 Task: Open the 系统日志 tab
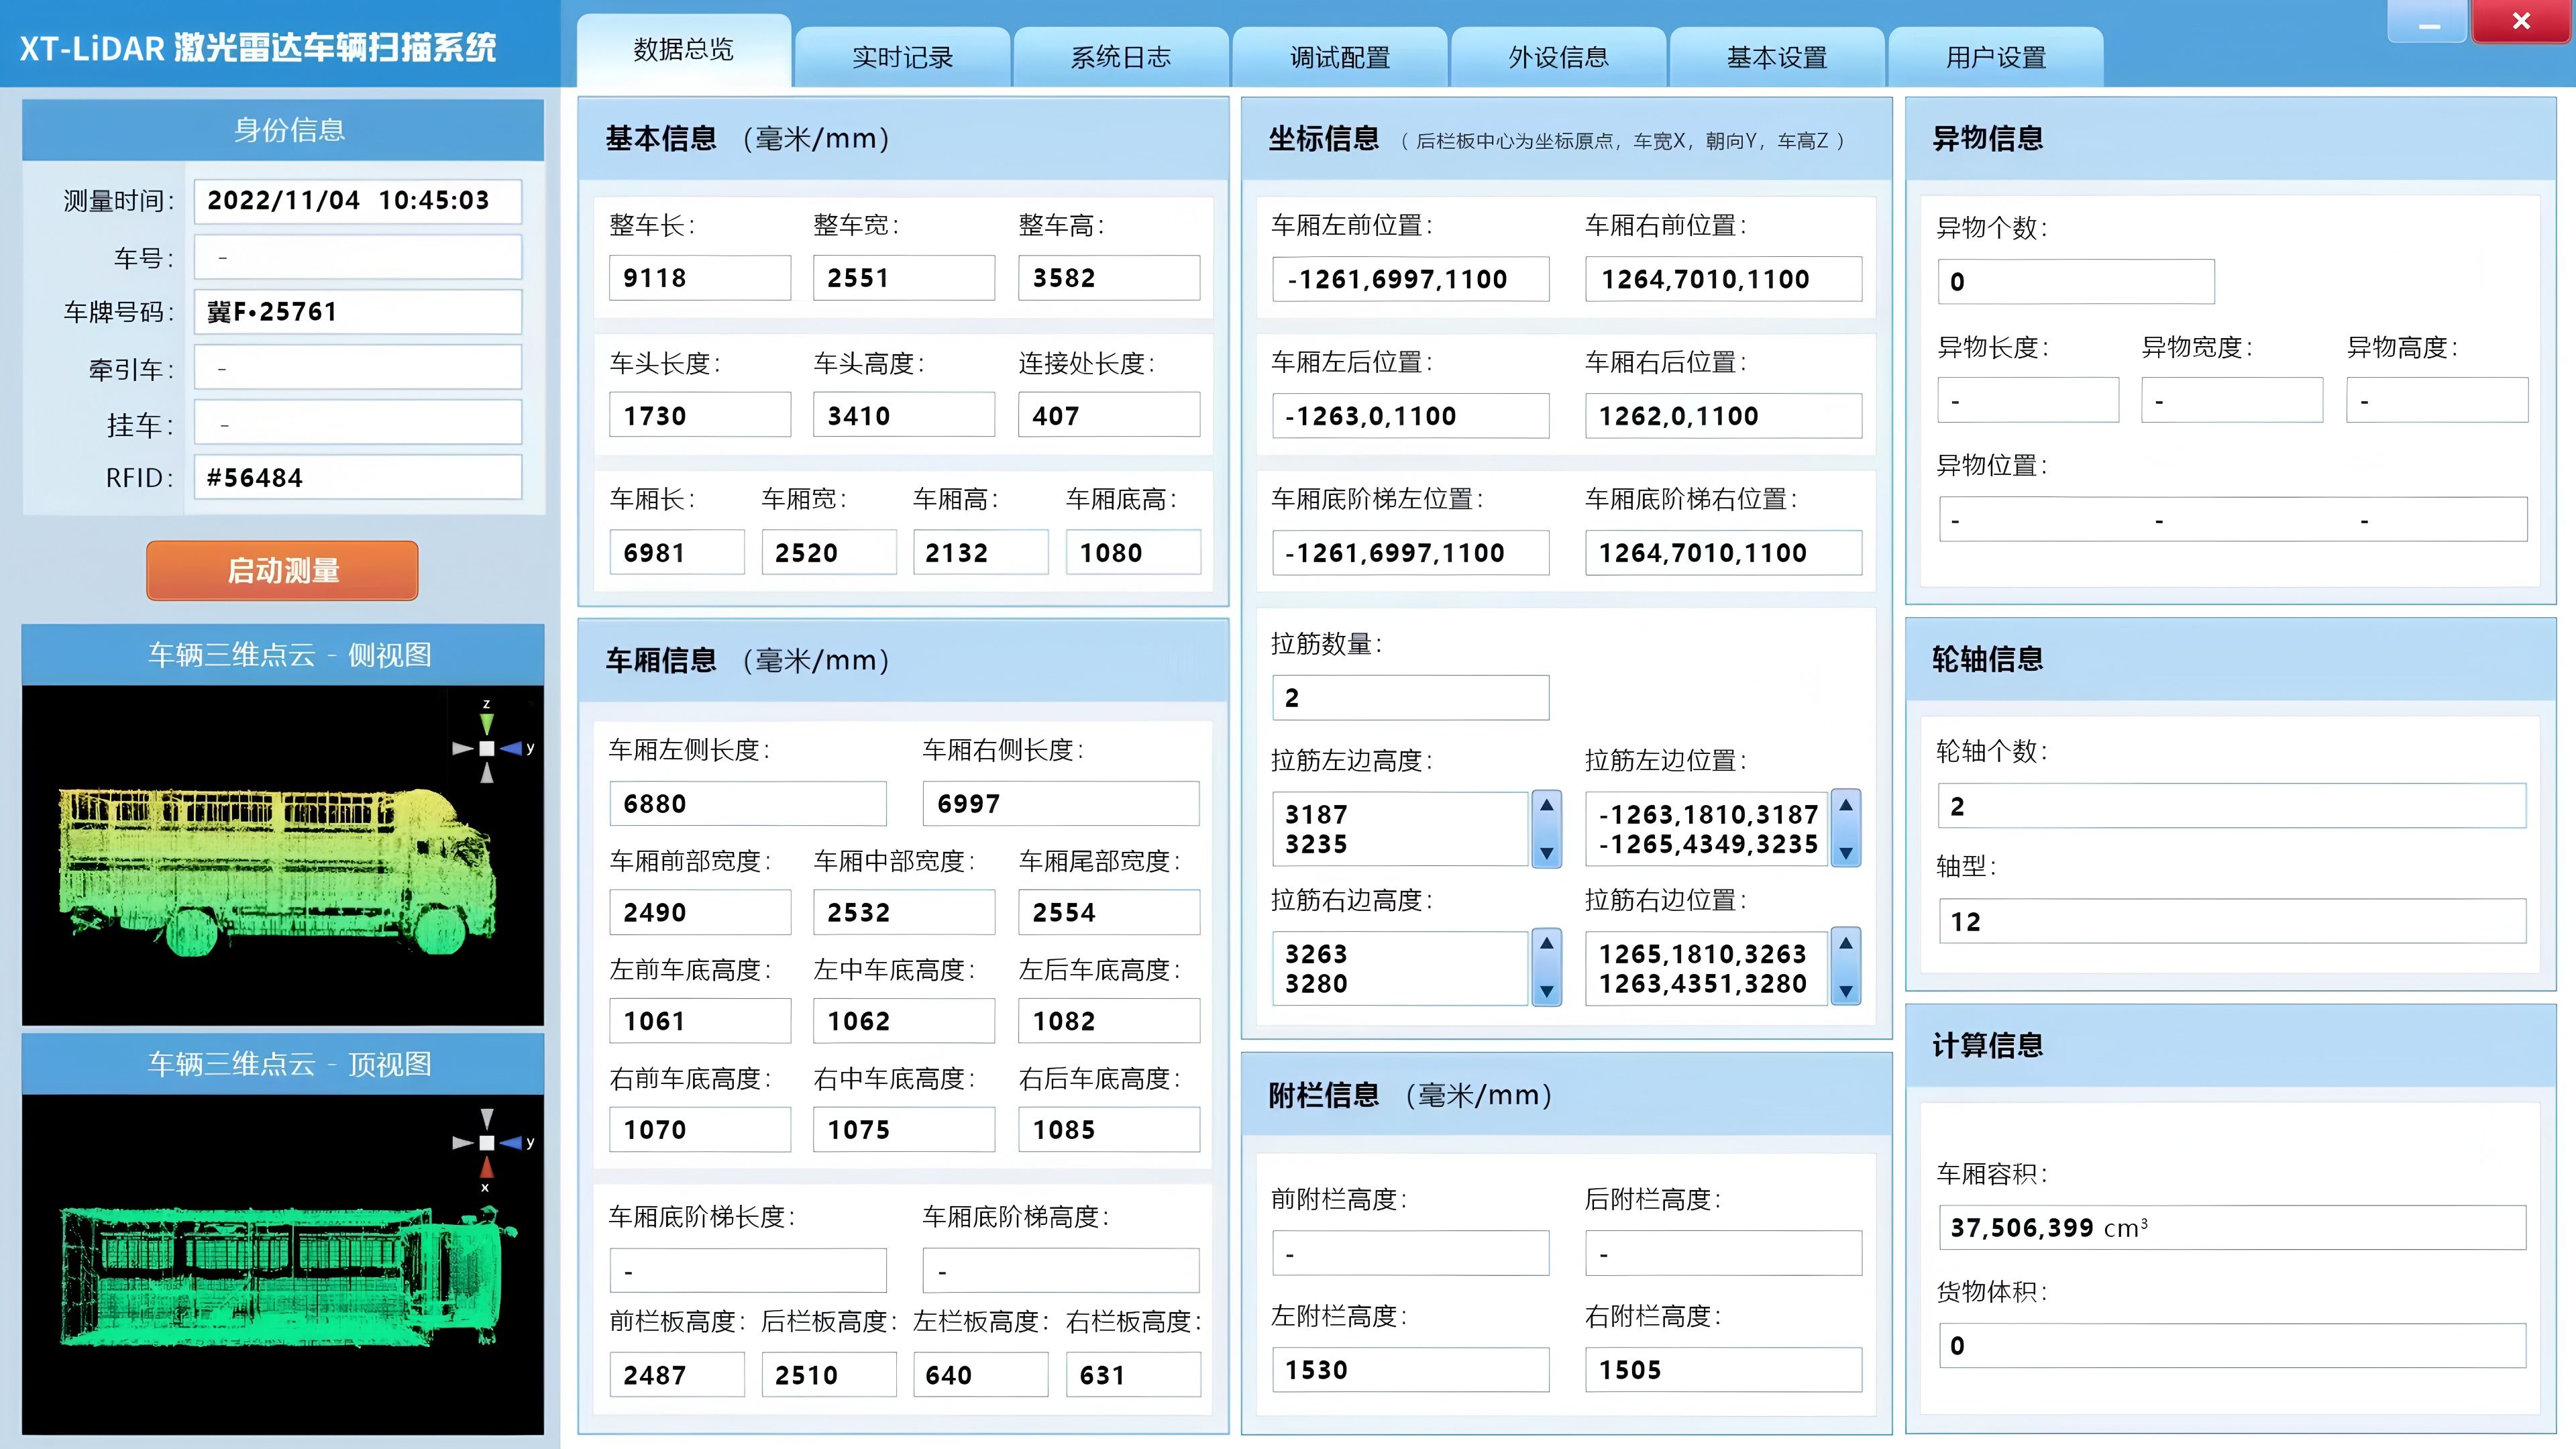(x=1121, y=57)
